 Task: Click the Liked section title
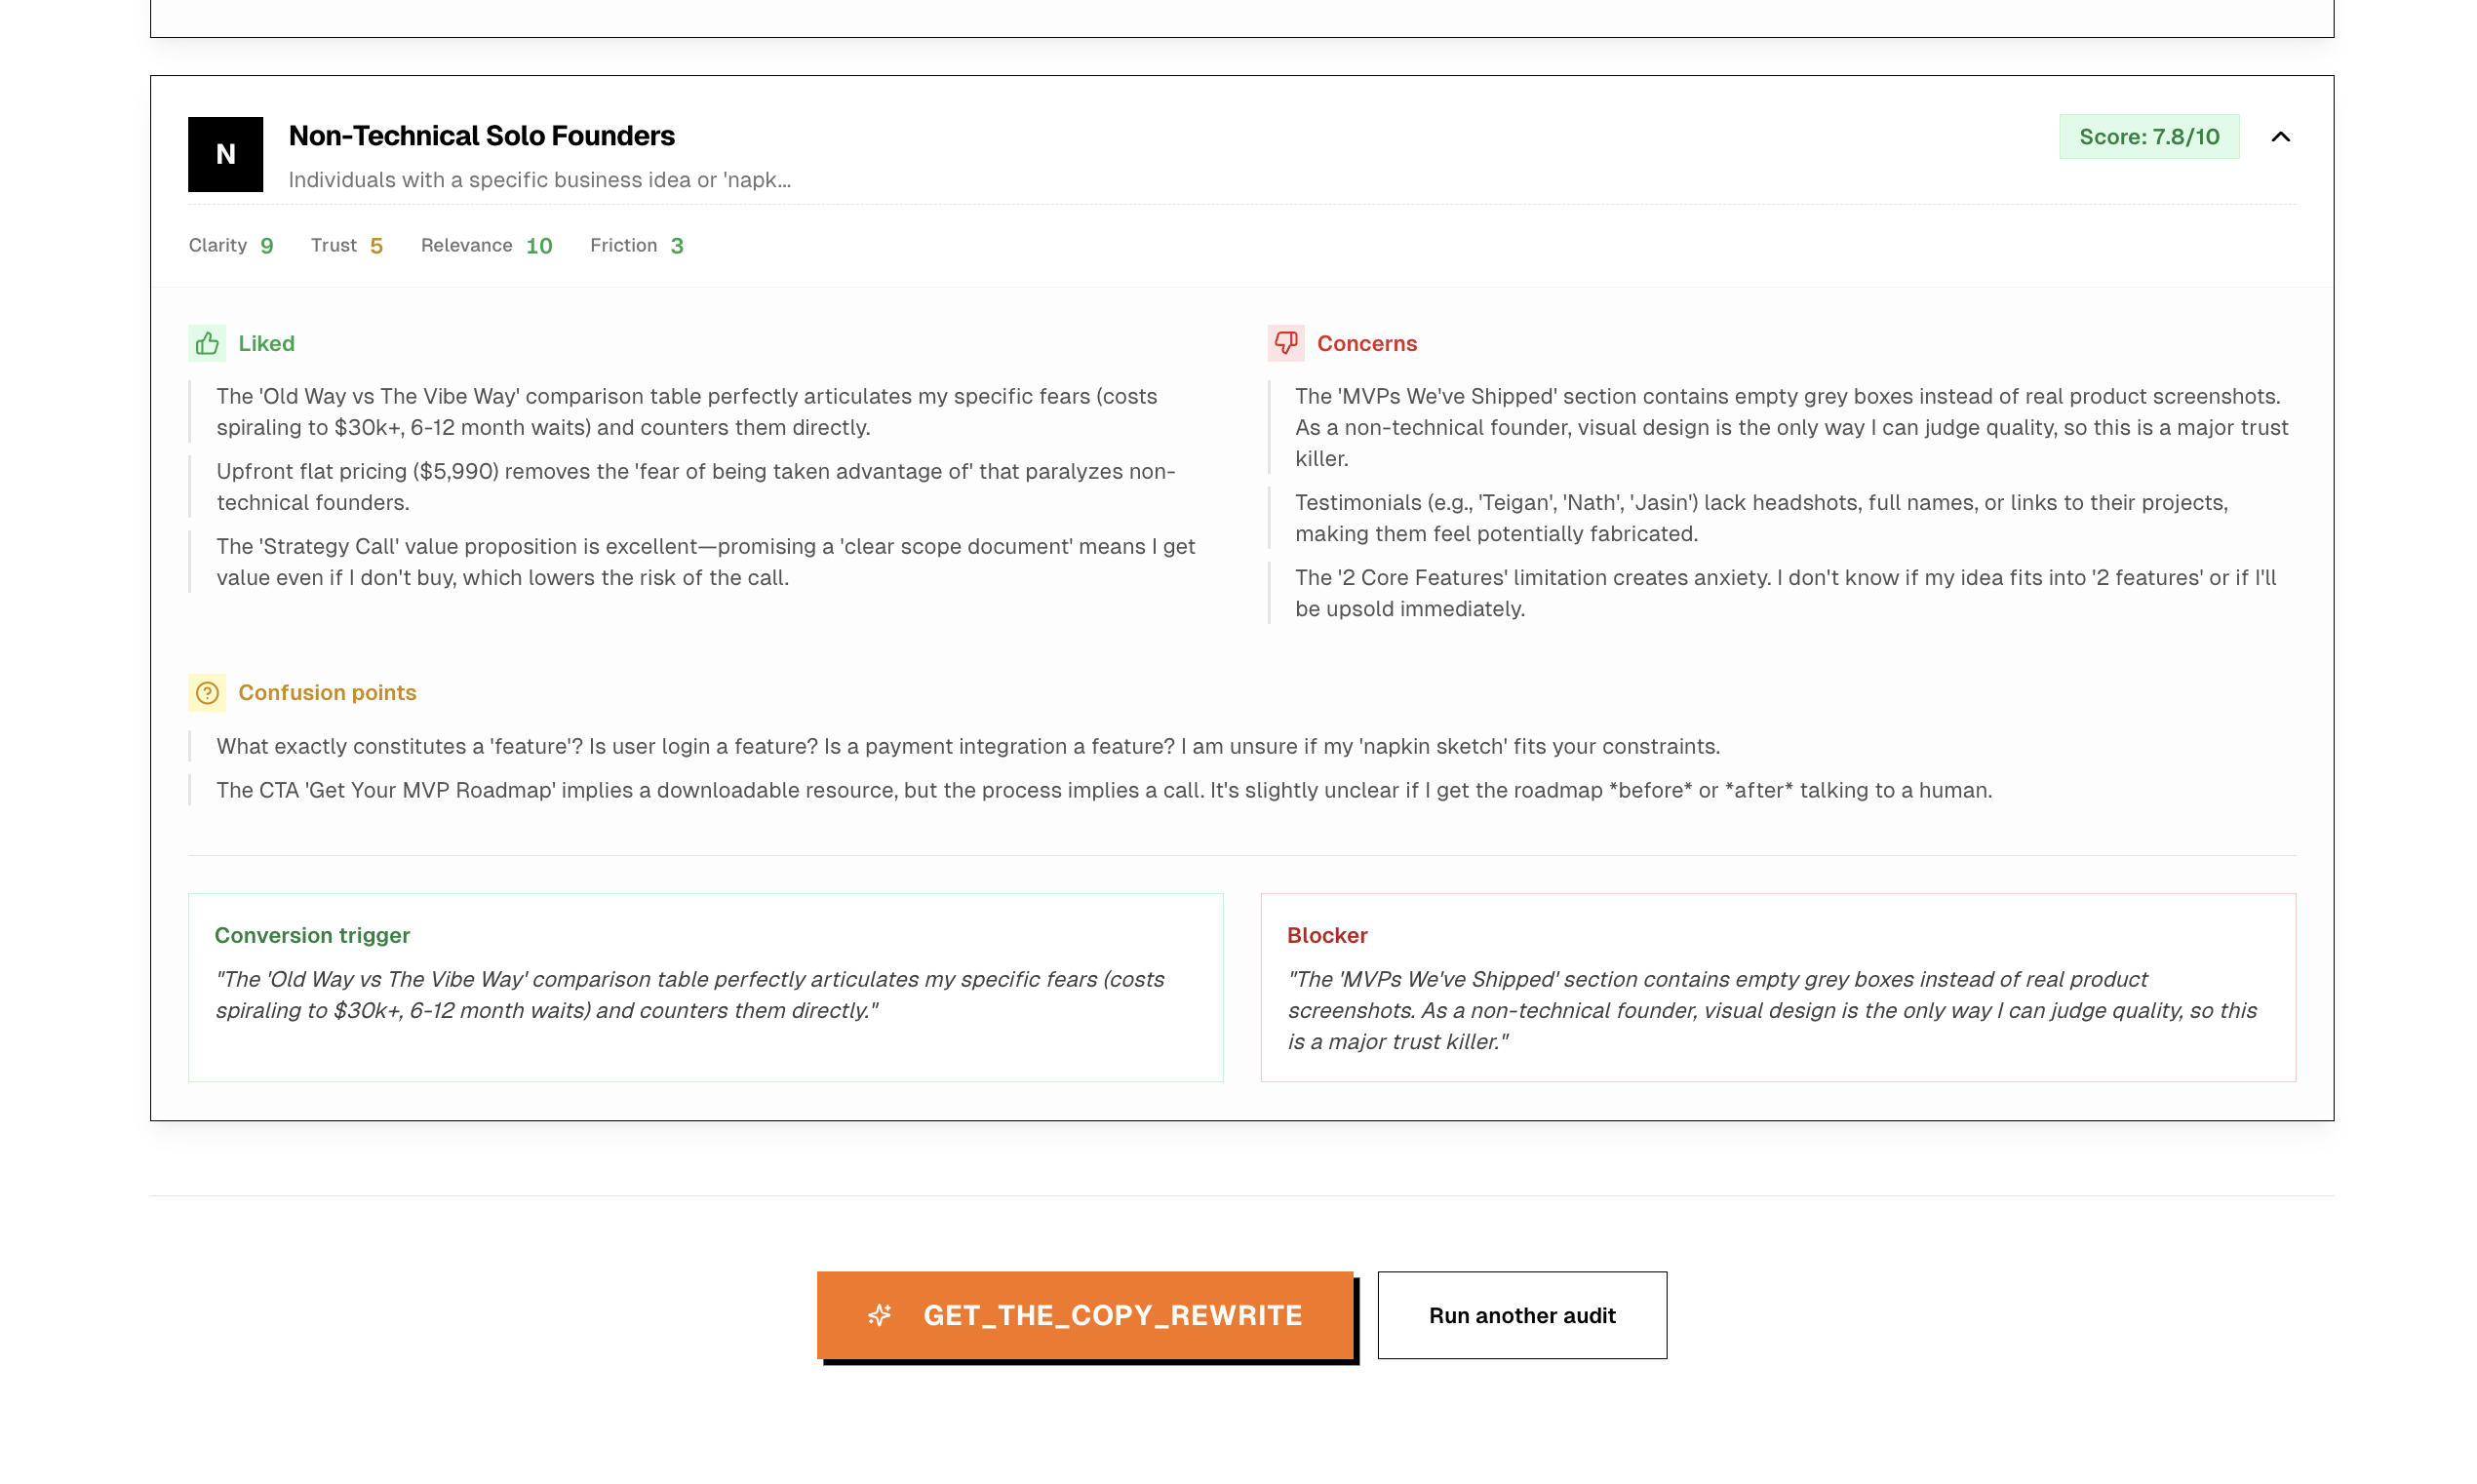(x=266, y=343)
